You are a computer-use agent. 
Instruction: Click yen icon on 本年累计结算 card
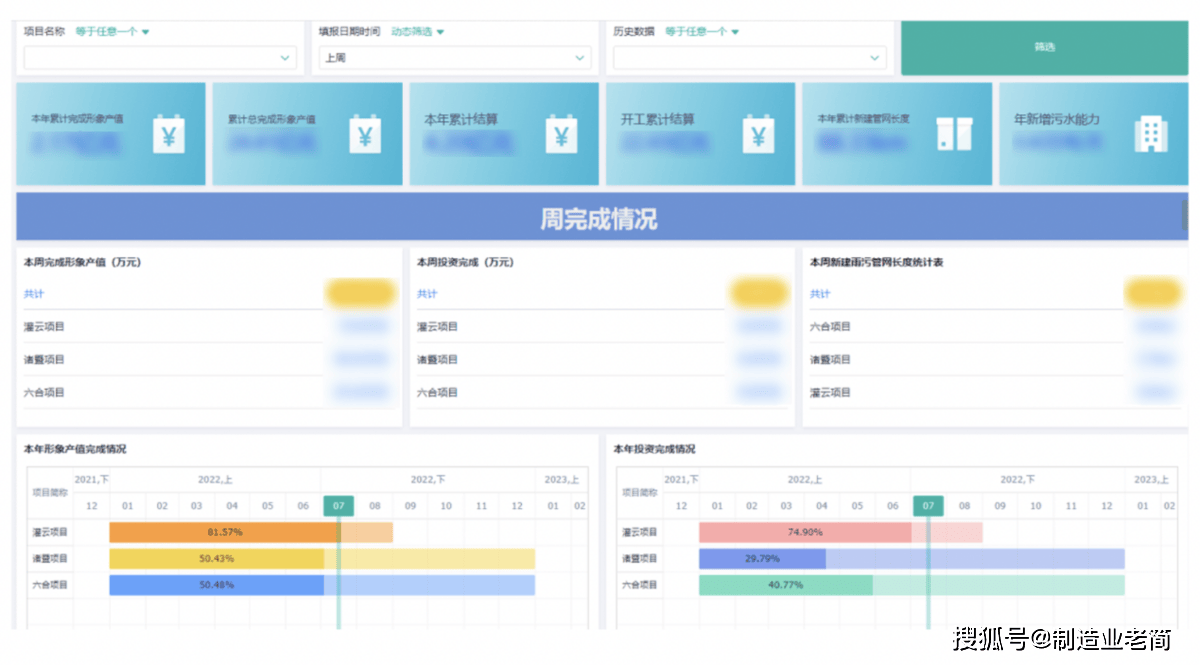(561, 134)
